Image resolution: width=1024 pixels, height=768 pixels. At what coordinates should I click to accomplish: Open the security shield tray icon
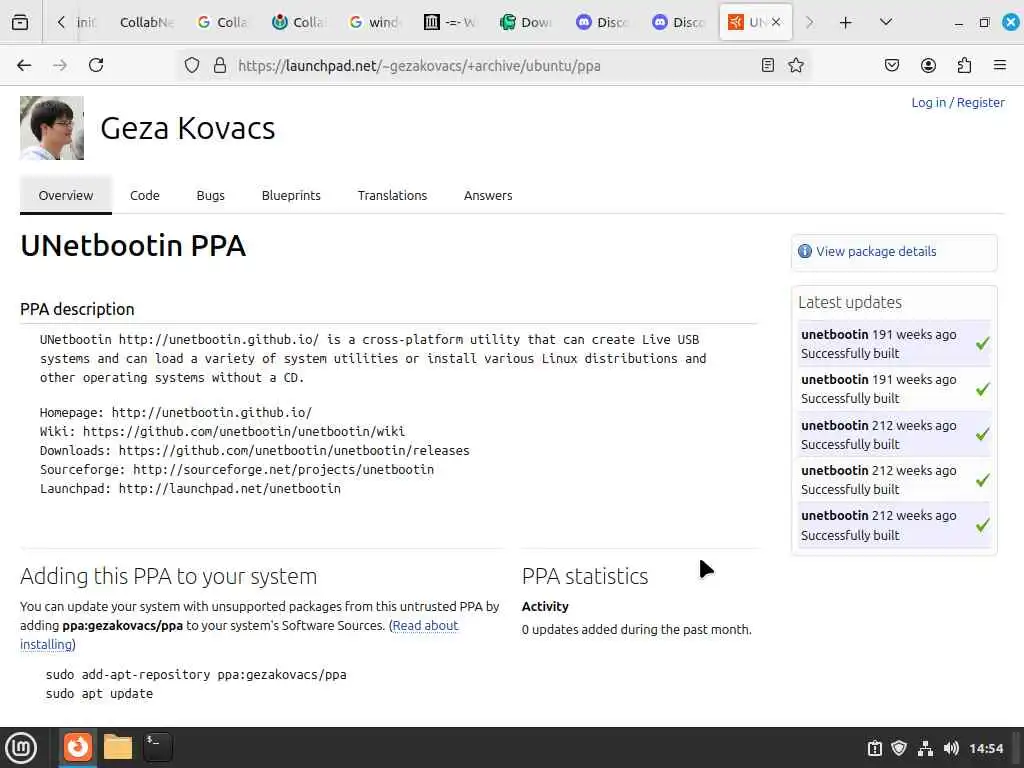point(899,748)
